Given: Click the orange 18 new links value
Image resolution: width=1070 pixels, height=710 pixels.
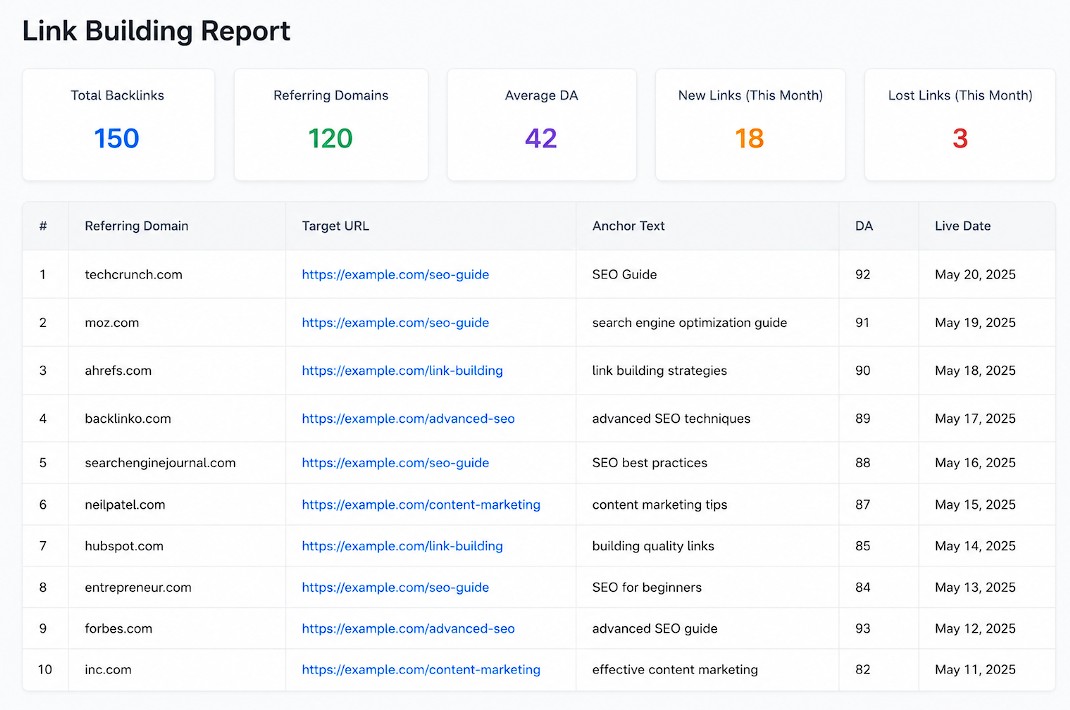Looking at the screenshot, I should 749,139.
